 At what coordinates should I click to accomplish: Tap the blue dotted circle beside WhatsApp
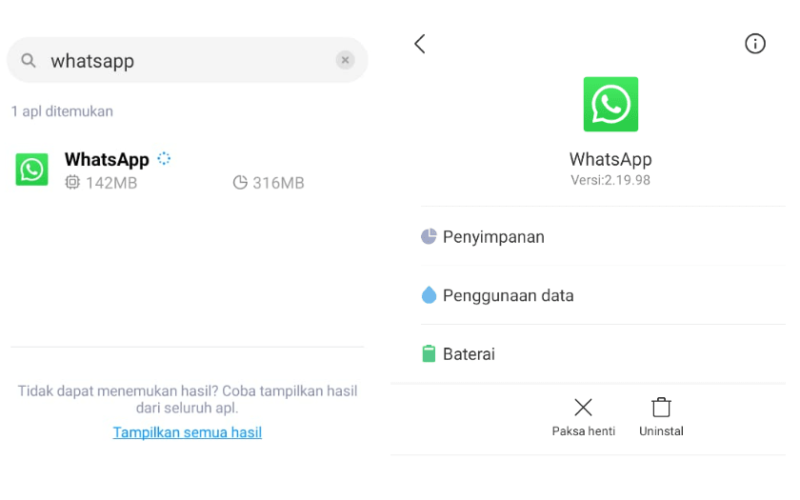coord(164,159)
